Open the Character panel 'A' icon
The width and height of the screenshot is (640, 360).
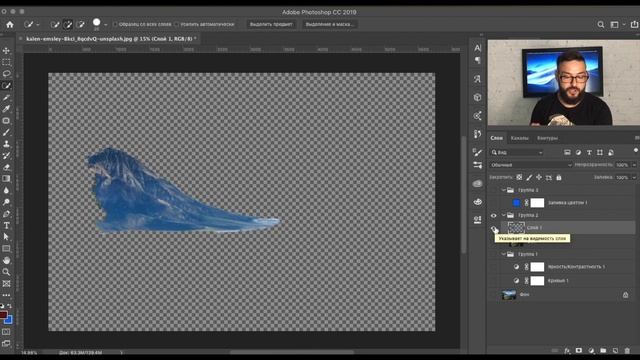(x=477, y=48)
